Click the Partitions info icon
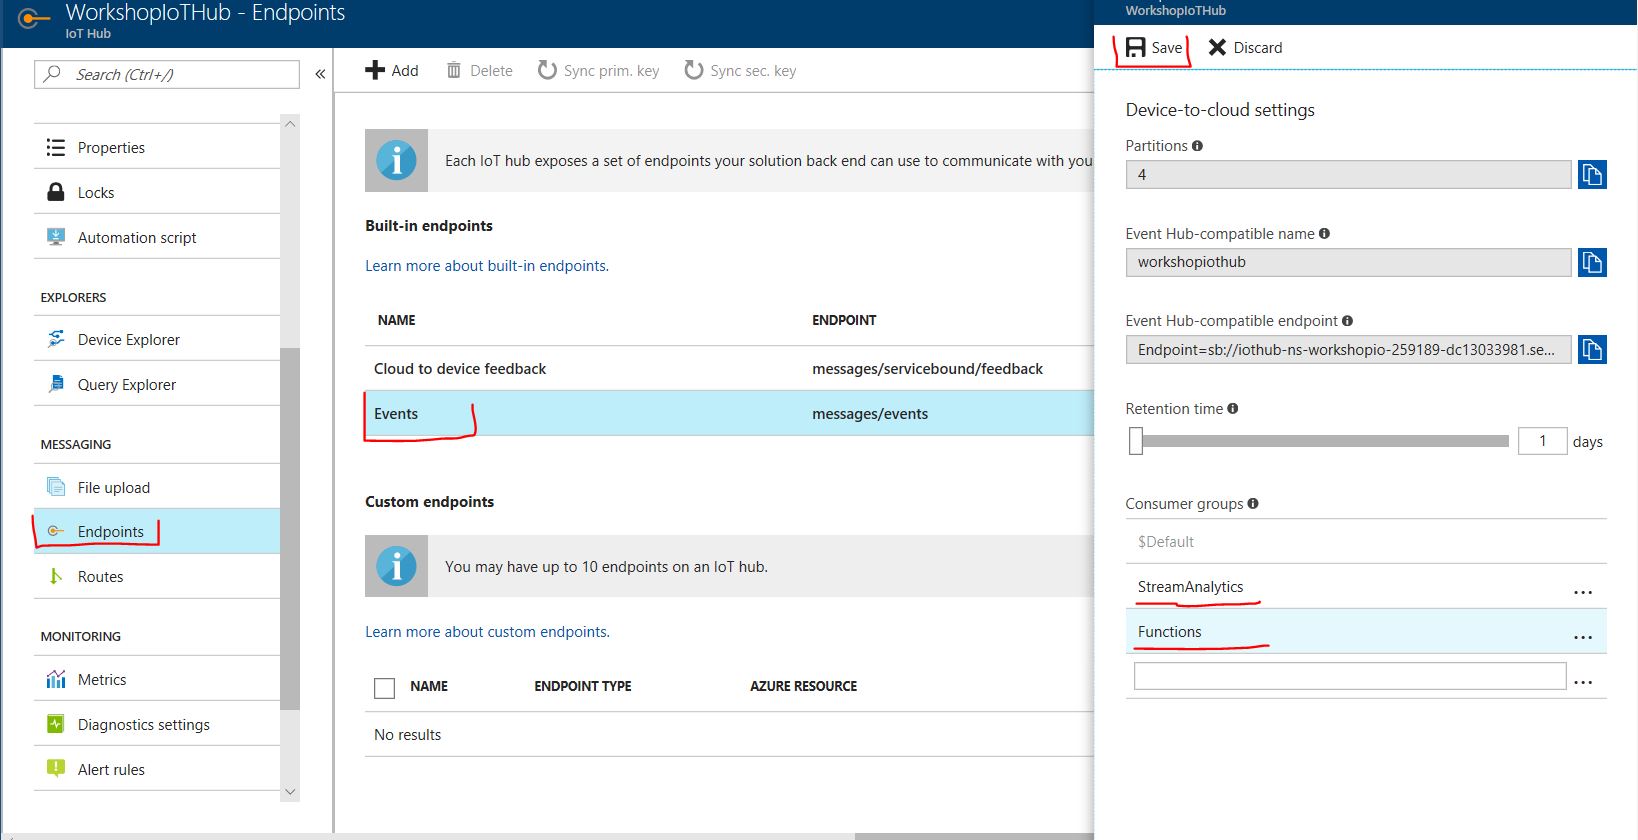The height and width of the screenshot is (840, 1638). point(1197,146)
